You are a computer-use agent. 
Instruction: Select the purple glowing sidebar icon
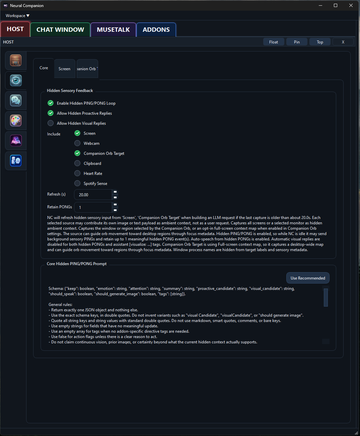pos(16,140)
